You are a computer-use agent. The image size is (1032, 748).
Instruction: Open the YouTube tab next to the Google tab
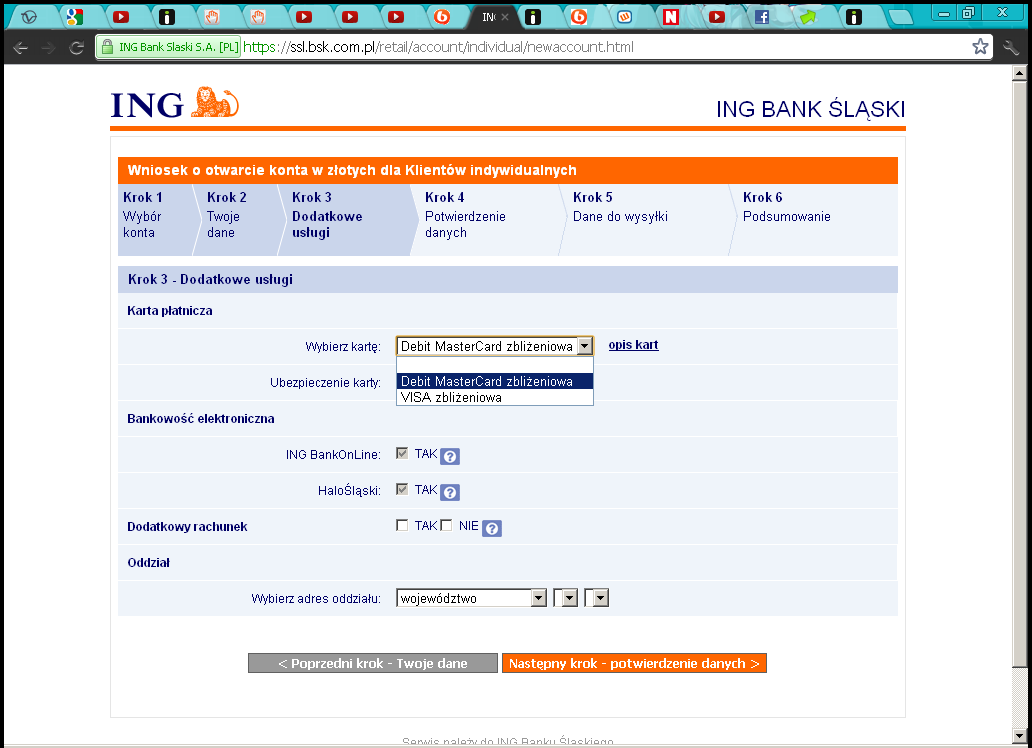point(120,17)
